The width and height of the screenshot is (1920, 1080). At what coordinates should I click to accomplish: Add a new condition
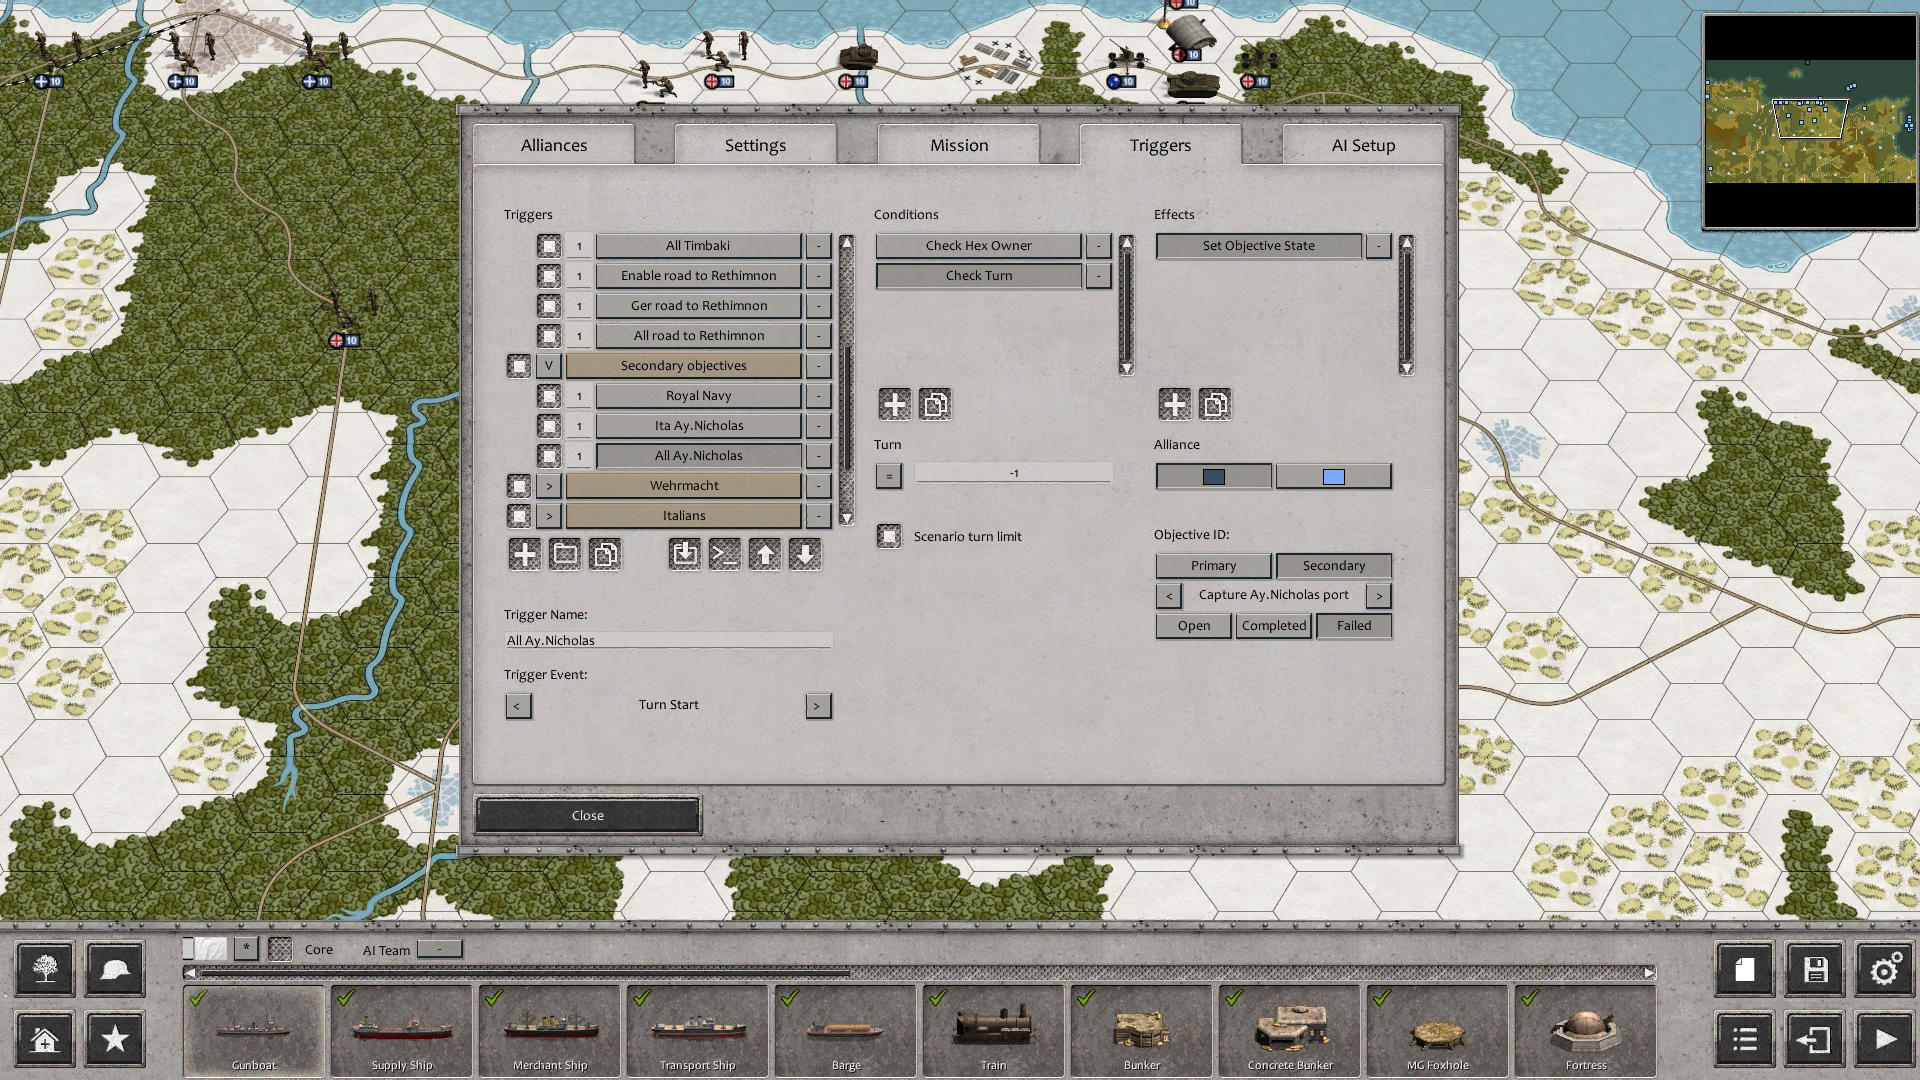point(895,404)
